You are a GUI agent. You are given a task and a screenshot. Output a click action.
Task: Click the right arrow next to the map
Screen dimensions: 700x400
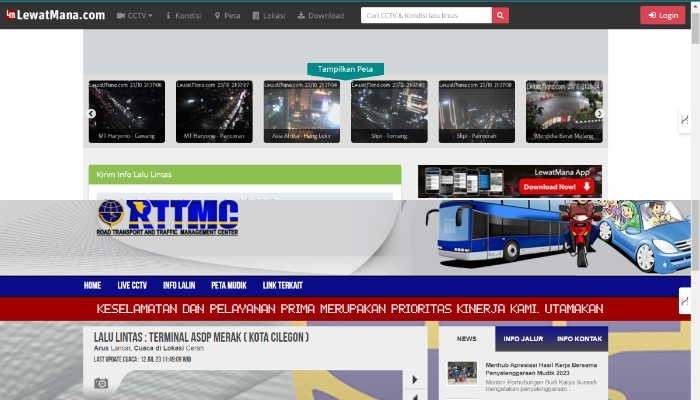pos(415,379)
